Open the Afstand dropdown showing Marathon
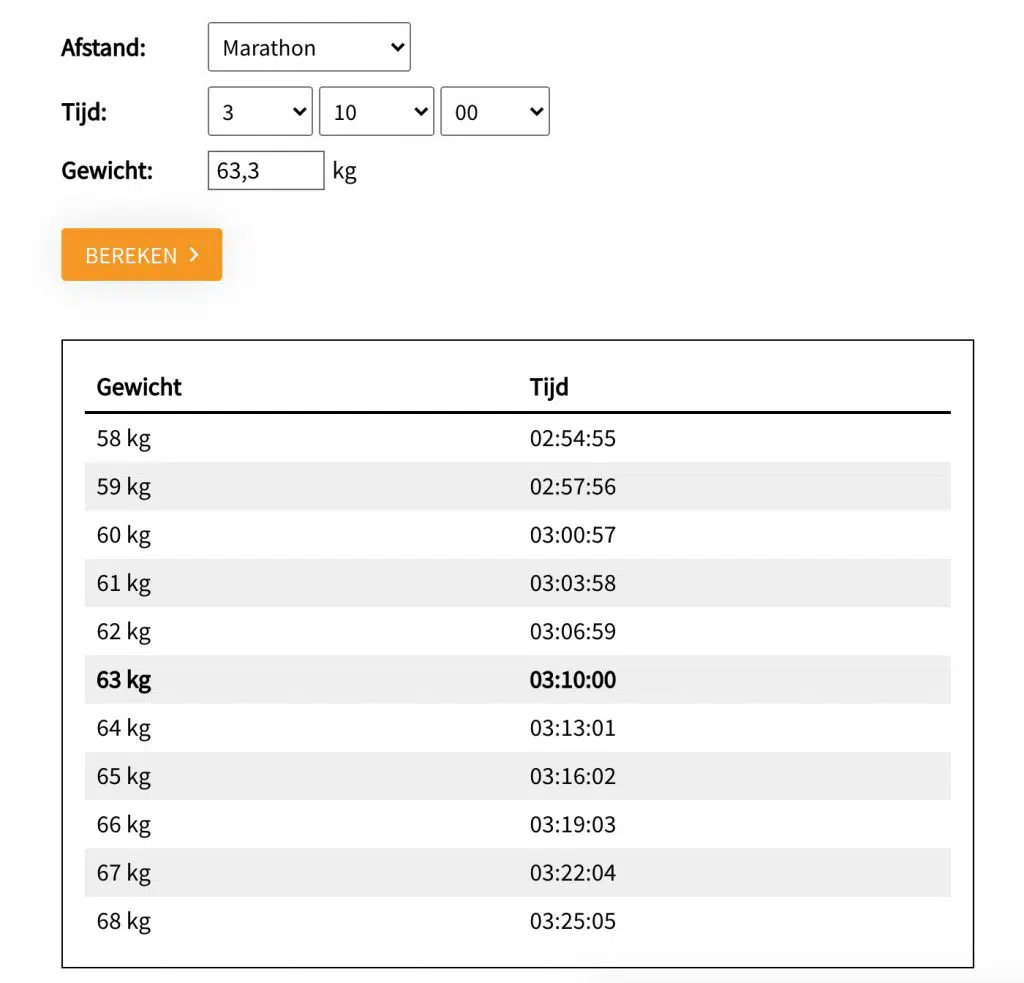The width and height of the screenshot is (1024, 983). coord(309,48)
